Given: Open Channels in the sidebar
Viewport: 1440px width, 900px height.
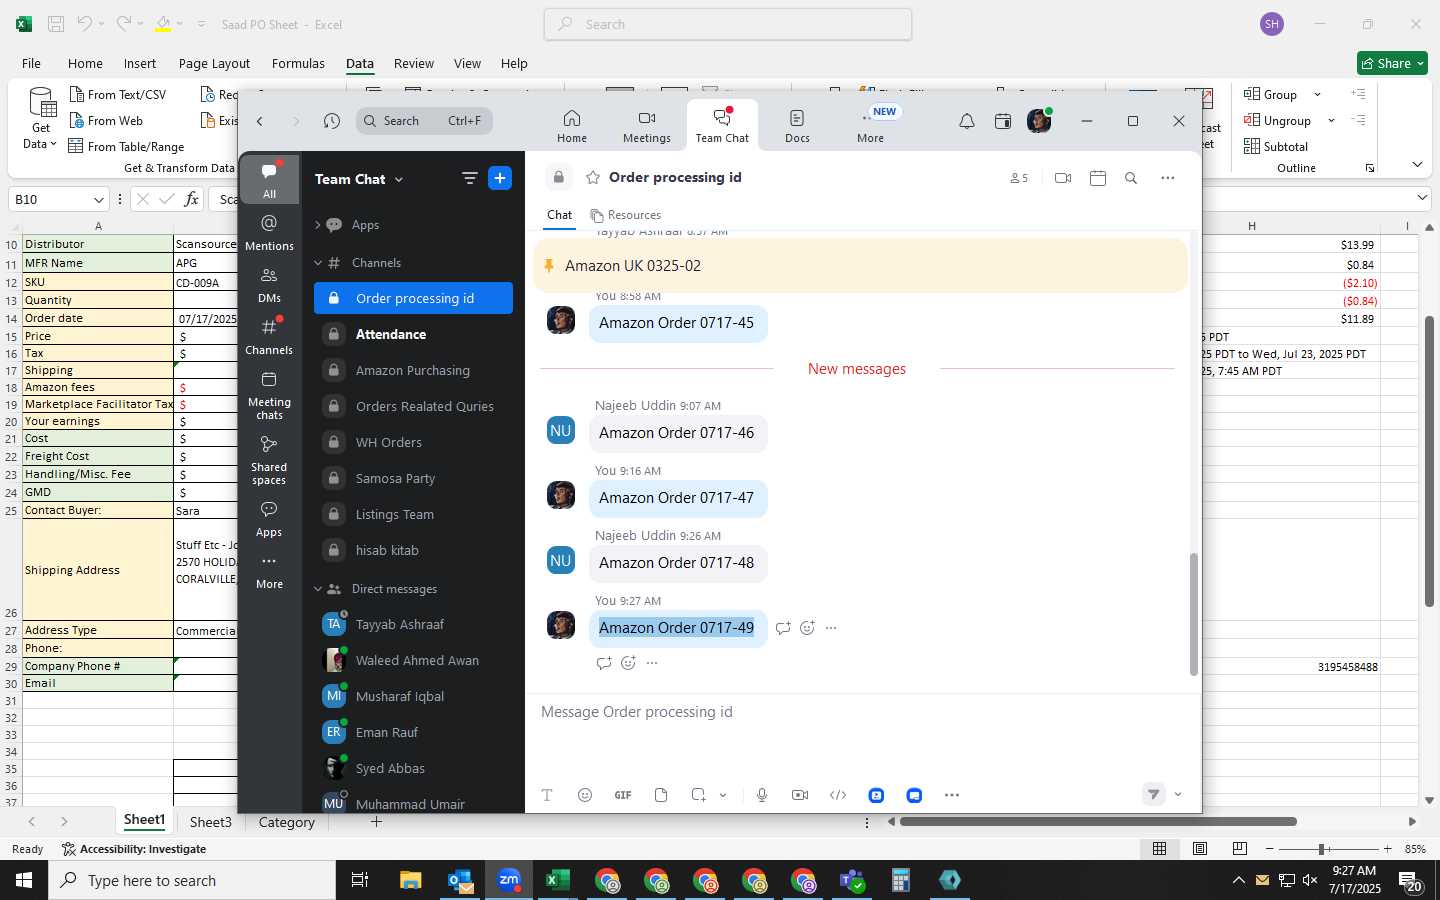Looking at the screenshot, I should point(269,336).
